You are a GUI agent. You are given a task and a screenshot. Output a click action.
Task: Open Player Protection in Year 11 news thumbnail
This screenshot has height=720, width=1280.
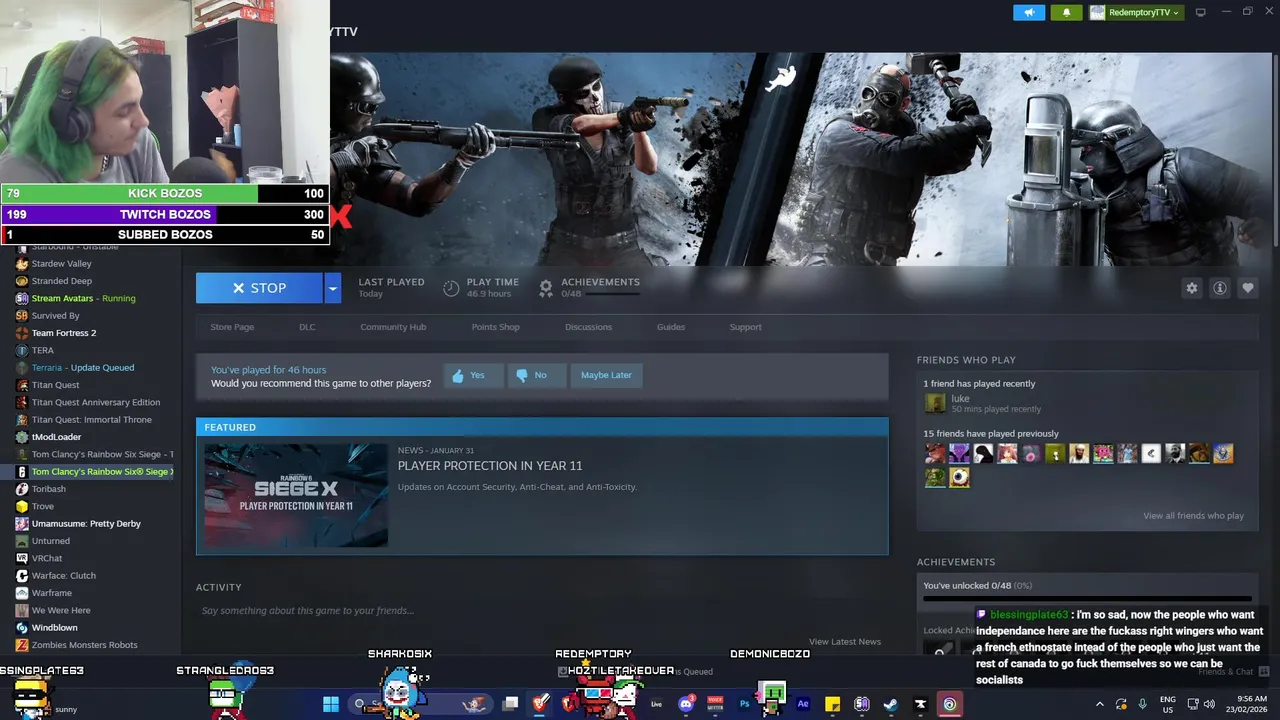[x=296, y=495]
